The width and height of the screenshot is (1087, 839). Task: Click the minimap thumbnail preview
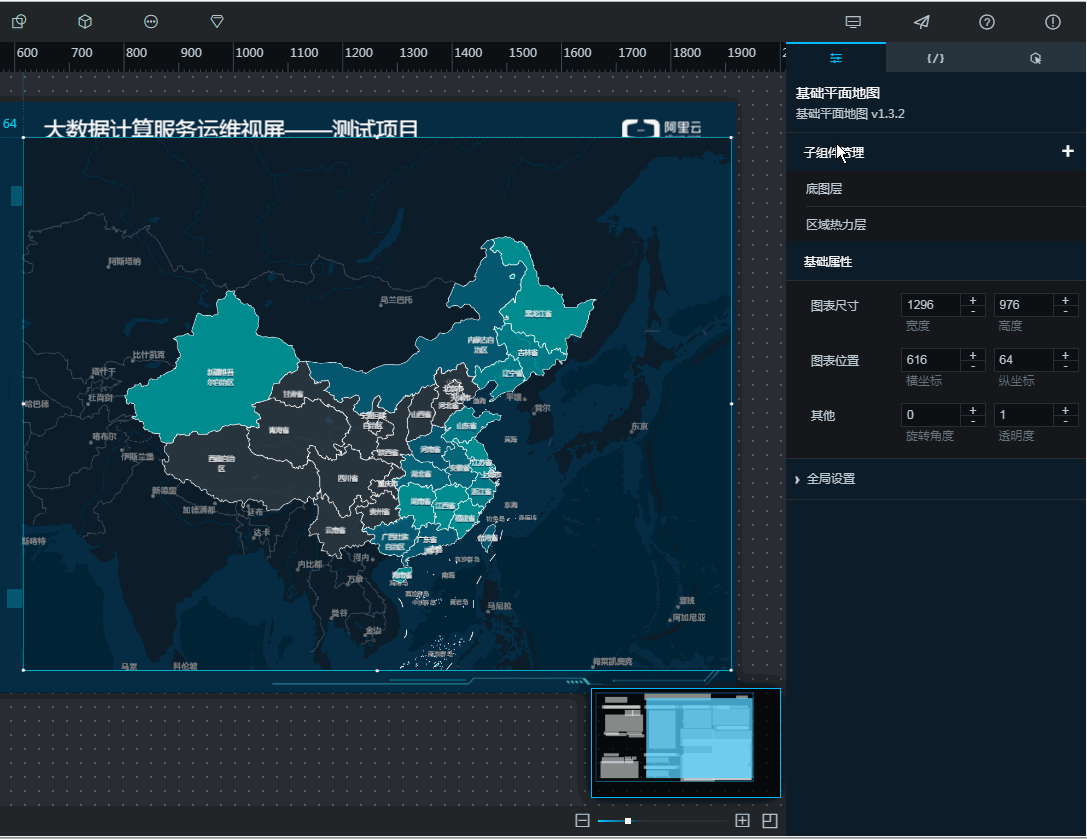pos(686,742)
